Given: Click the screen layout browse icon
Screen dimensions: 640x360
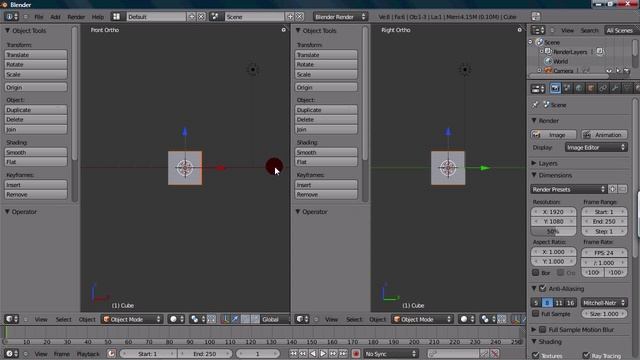Looking at the screenshot, I should (117, 17).
